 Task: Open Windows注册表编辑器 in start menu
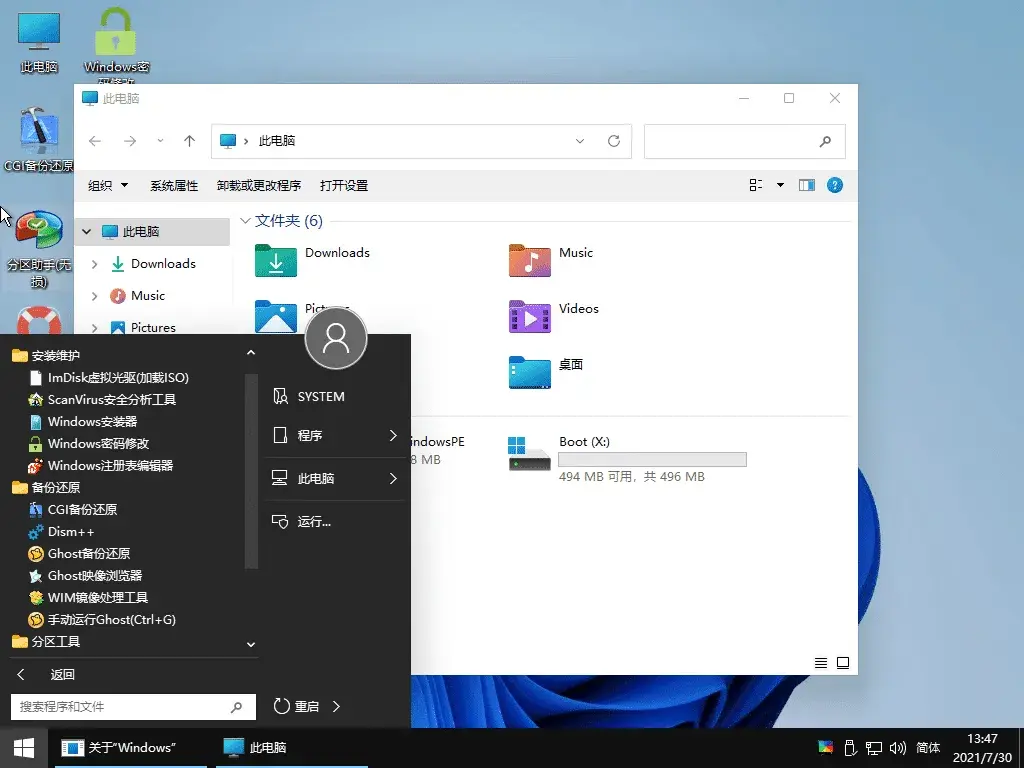[101, 466]
